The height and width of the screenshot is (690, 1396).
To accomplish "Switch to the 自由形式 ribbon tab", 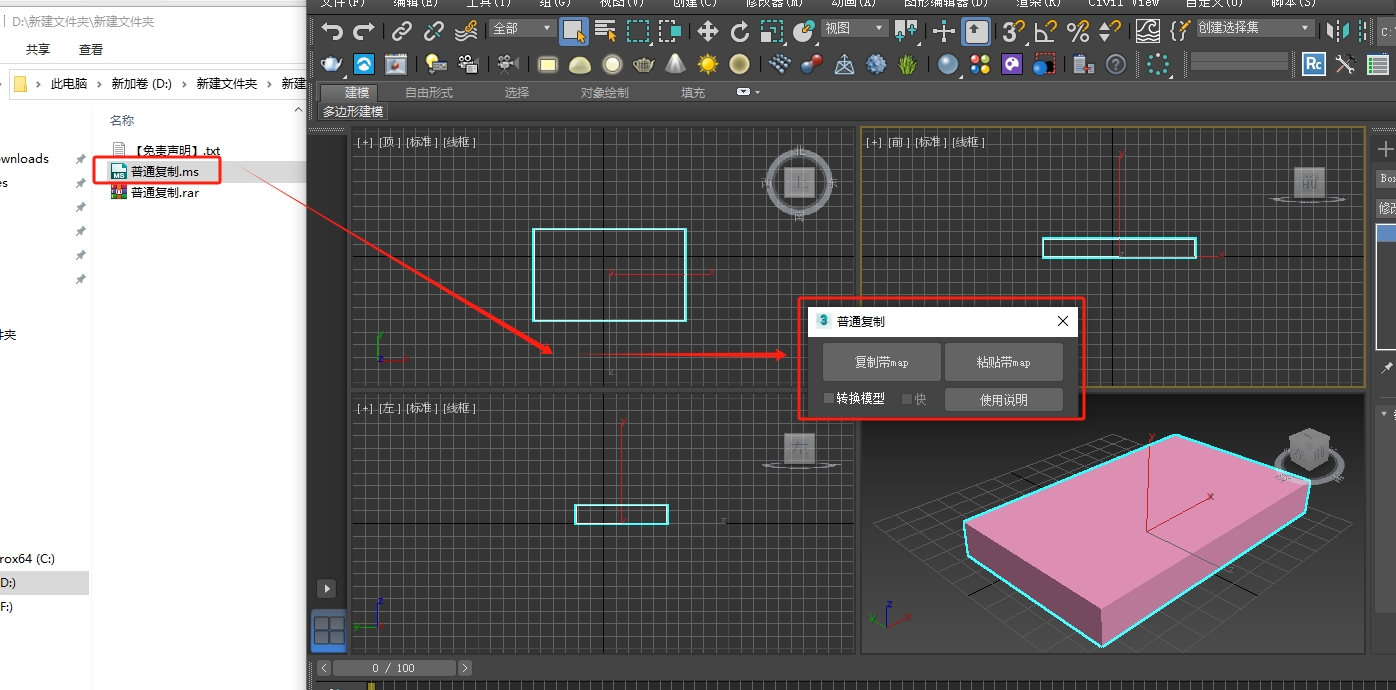I will (x=429, y=92).
